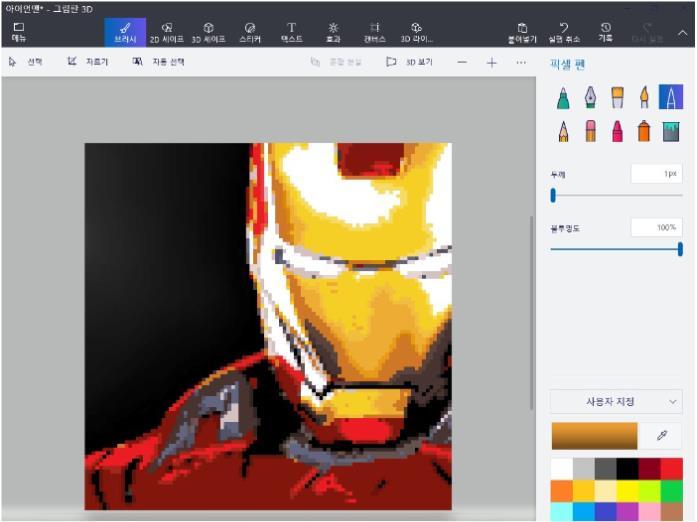Click the Undo (실행 취소) icon
The image size is (697, 522).
tap(564, 28)
